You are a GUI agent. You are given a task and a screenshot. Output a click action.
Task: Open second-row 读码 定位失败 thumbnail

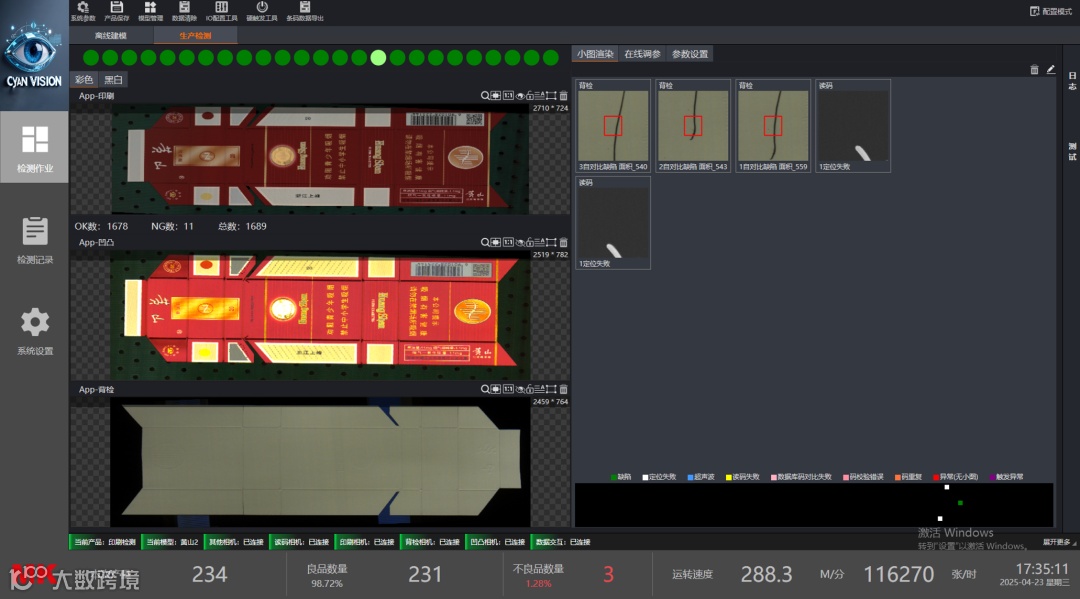tap(612, 223)
